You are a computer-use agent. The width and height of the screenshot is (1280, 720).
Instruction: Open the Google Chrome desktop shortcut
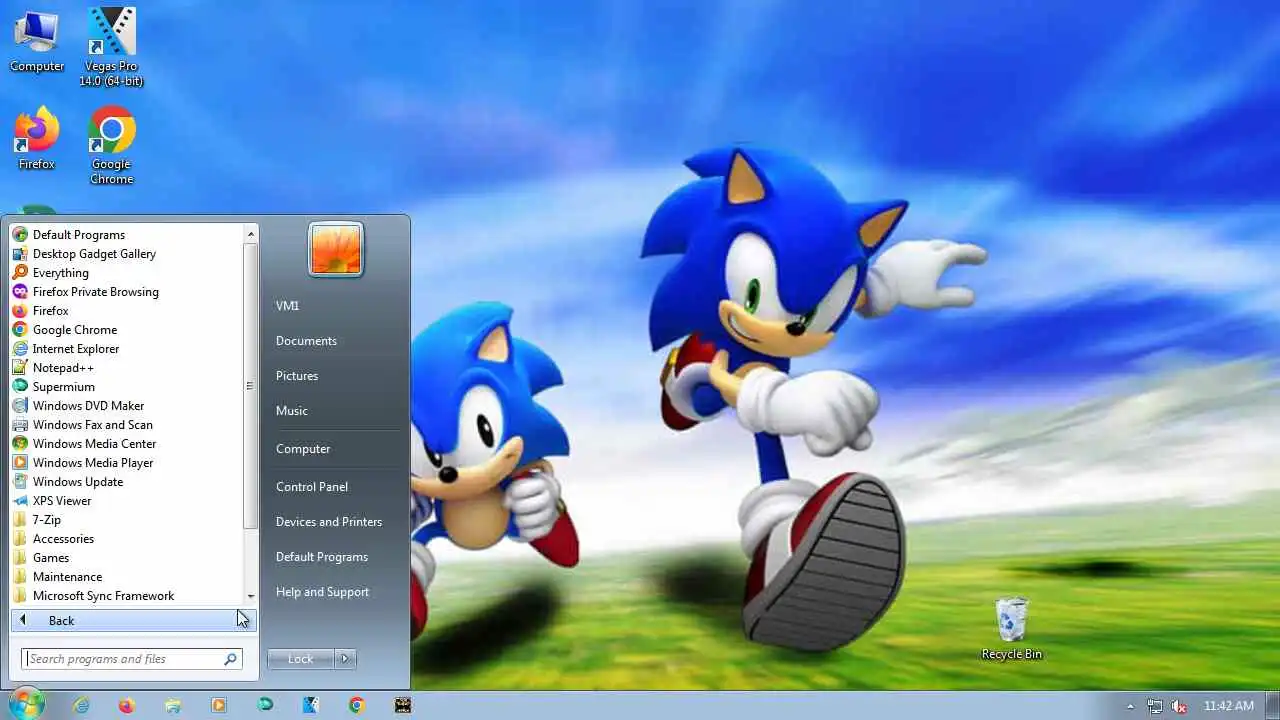point(111,146)
